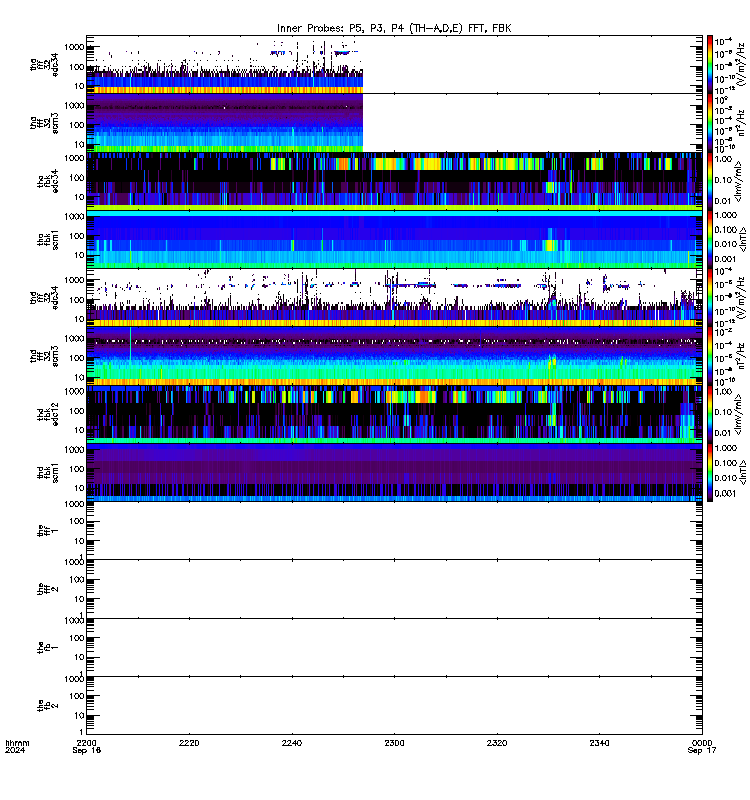Click inside the tha fff scm3 spectrogram data

(x=224, y=123)
